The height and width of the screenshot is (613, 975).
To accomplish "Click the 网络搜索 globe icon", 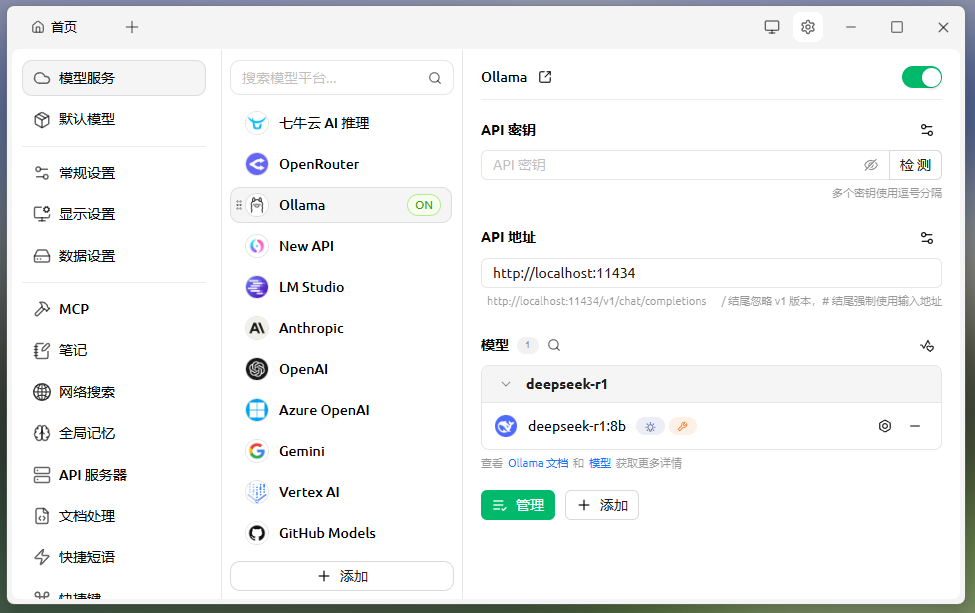I will pos(42,392).
